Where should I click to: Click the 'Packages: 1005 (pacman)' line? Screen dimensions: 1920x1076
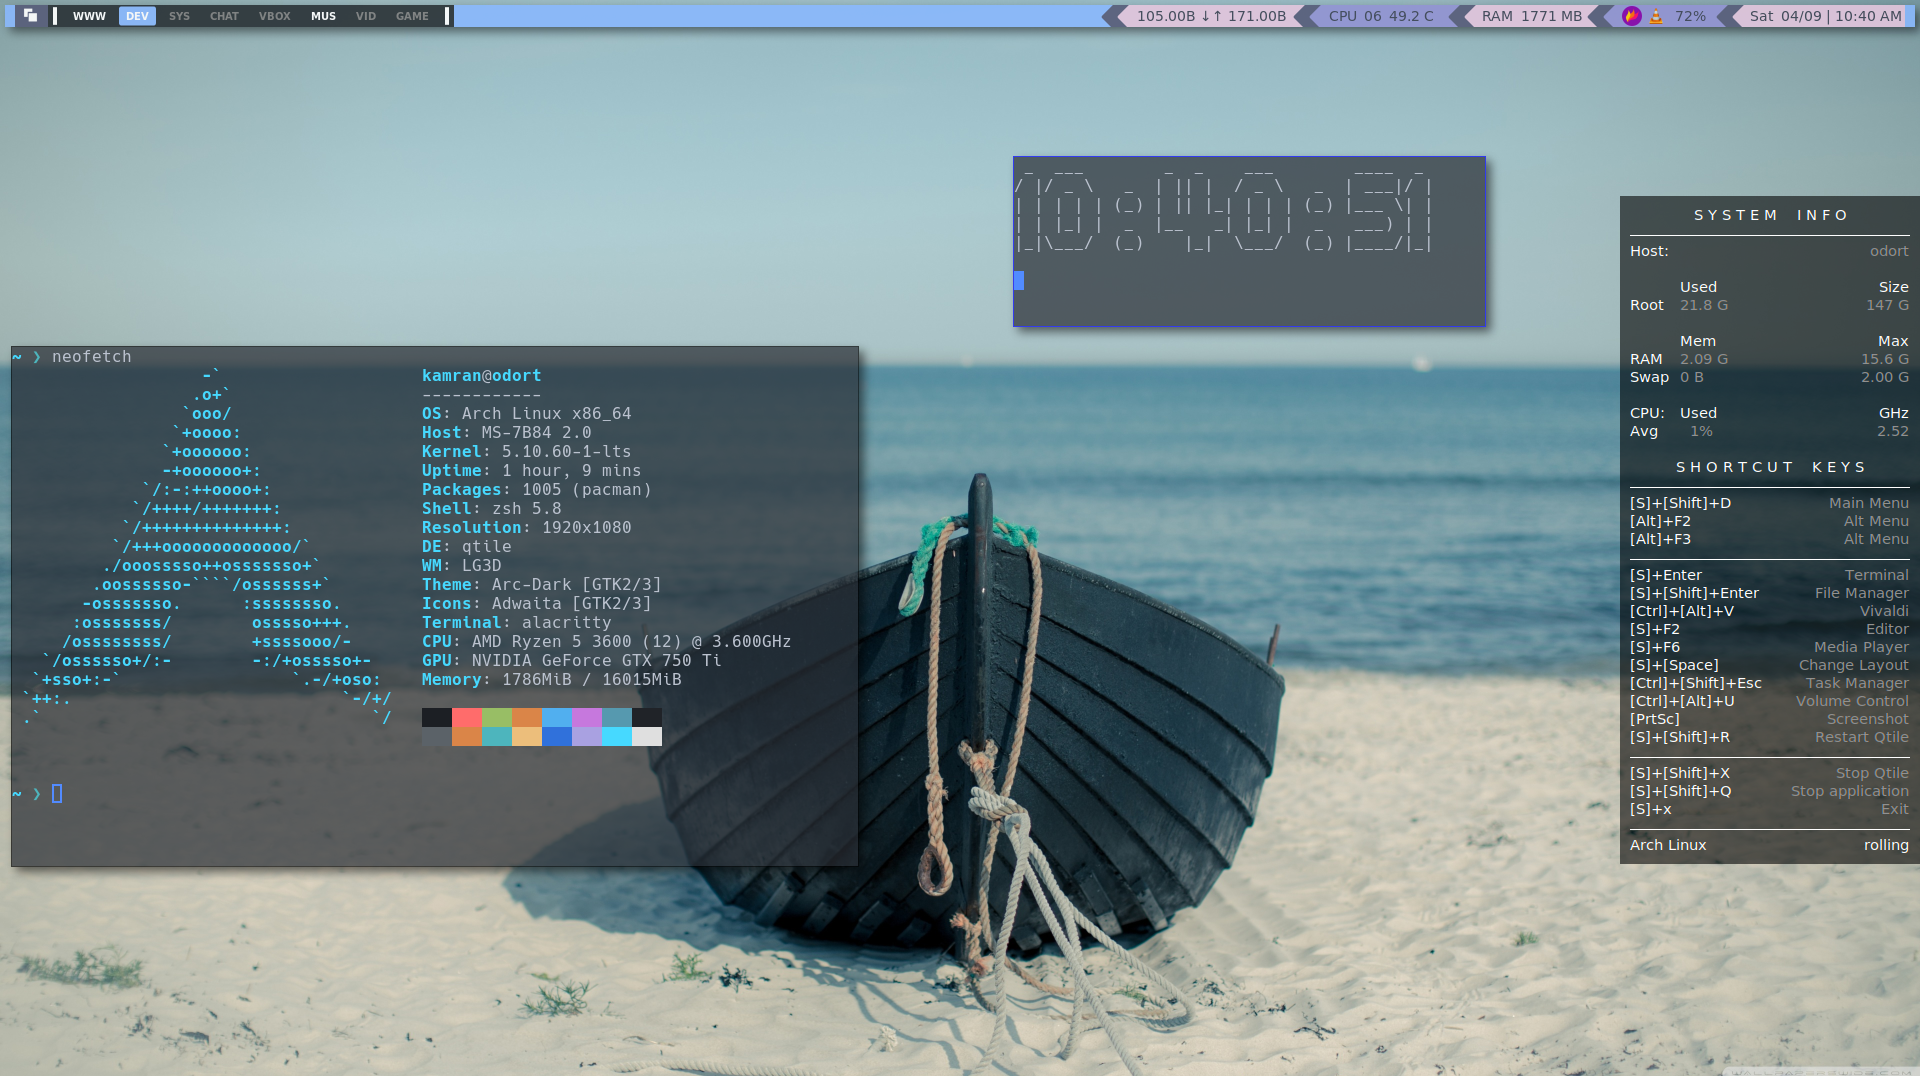[x=537, y=489]
